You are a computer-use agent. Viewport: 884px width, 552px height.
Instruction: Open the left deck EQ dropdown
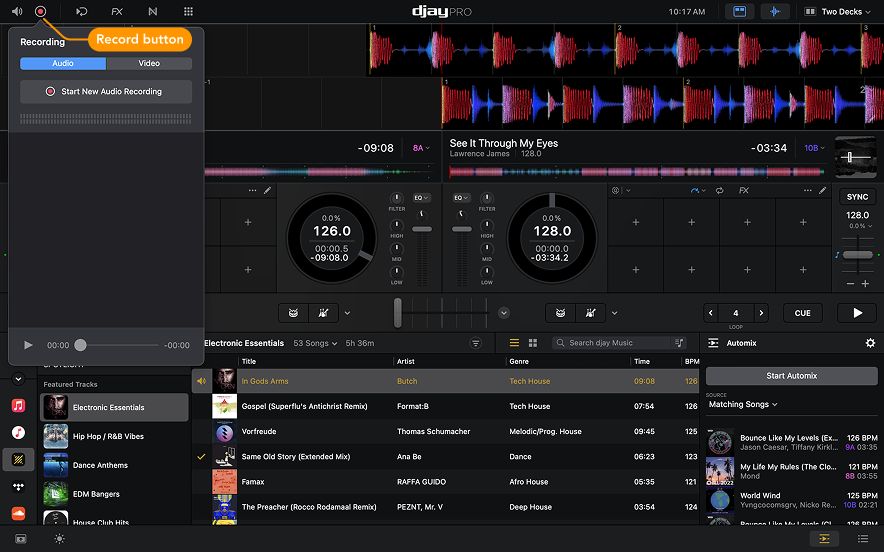[421, 198]
